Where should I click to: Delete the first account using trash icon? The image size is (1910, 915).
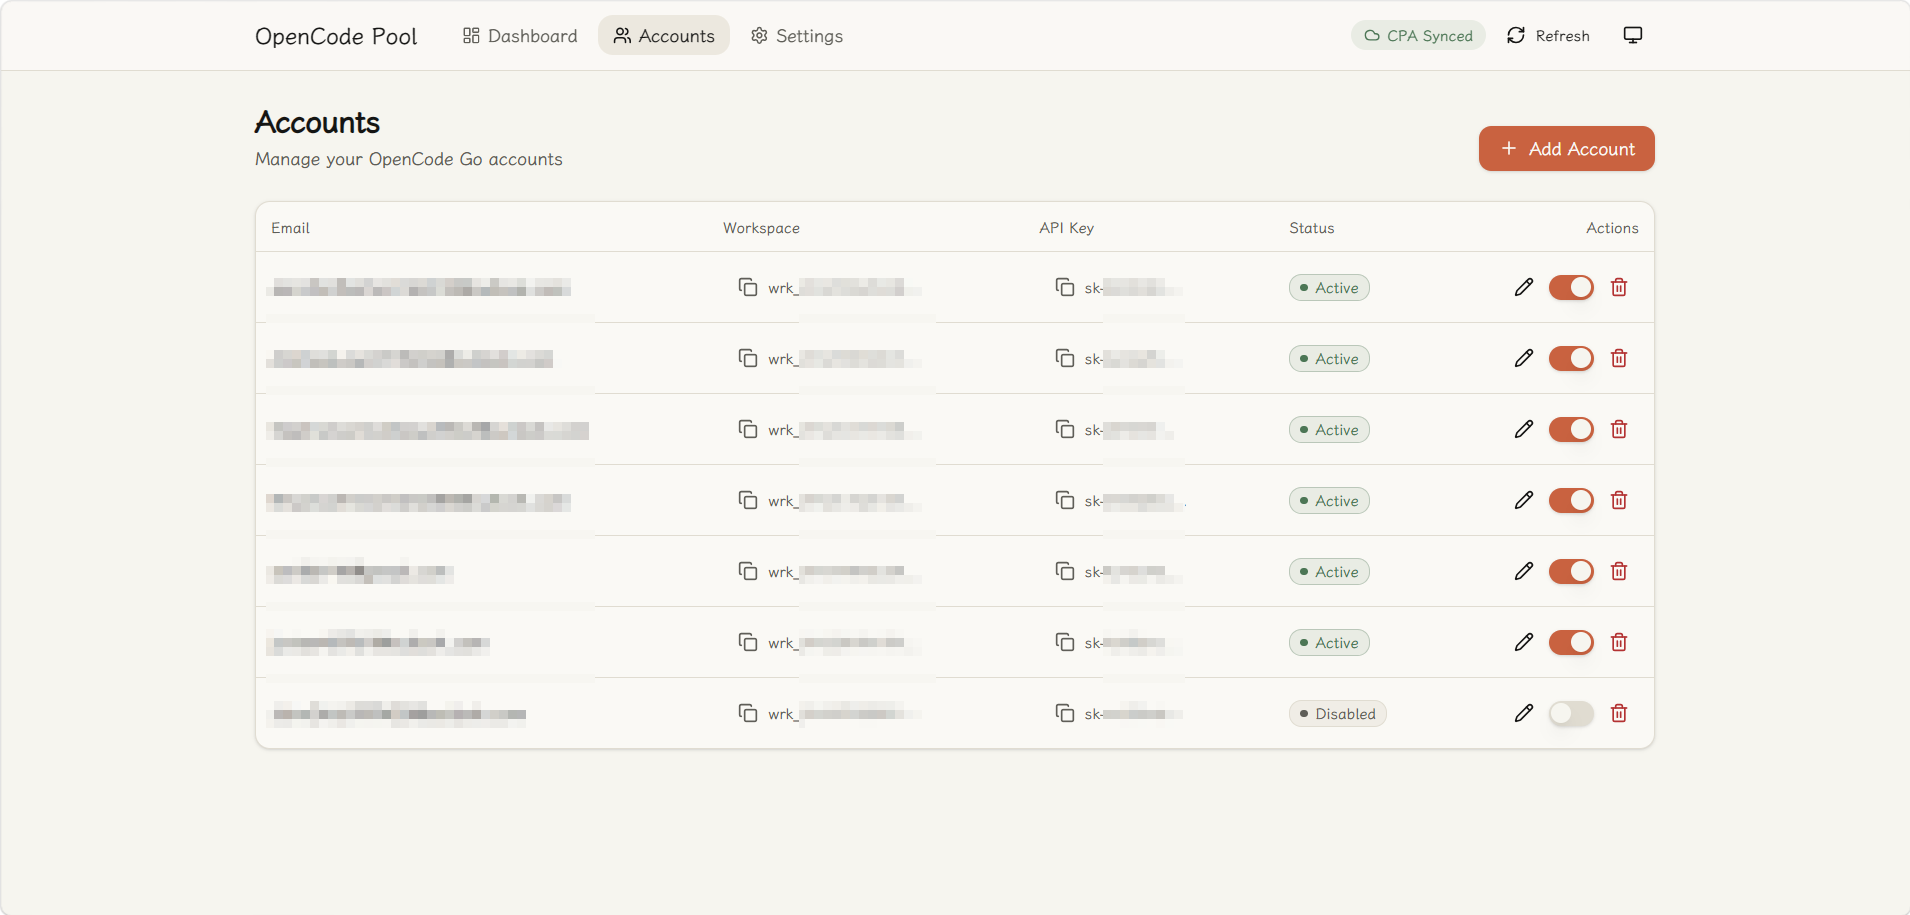(1619, 287)
